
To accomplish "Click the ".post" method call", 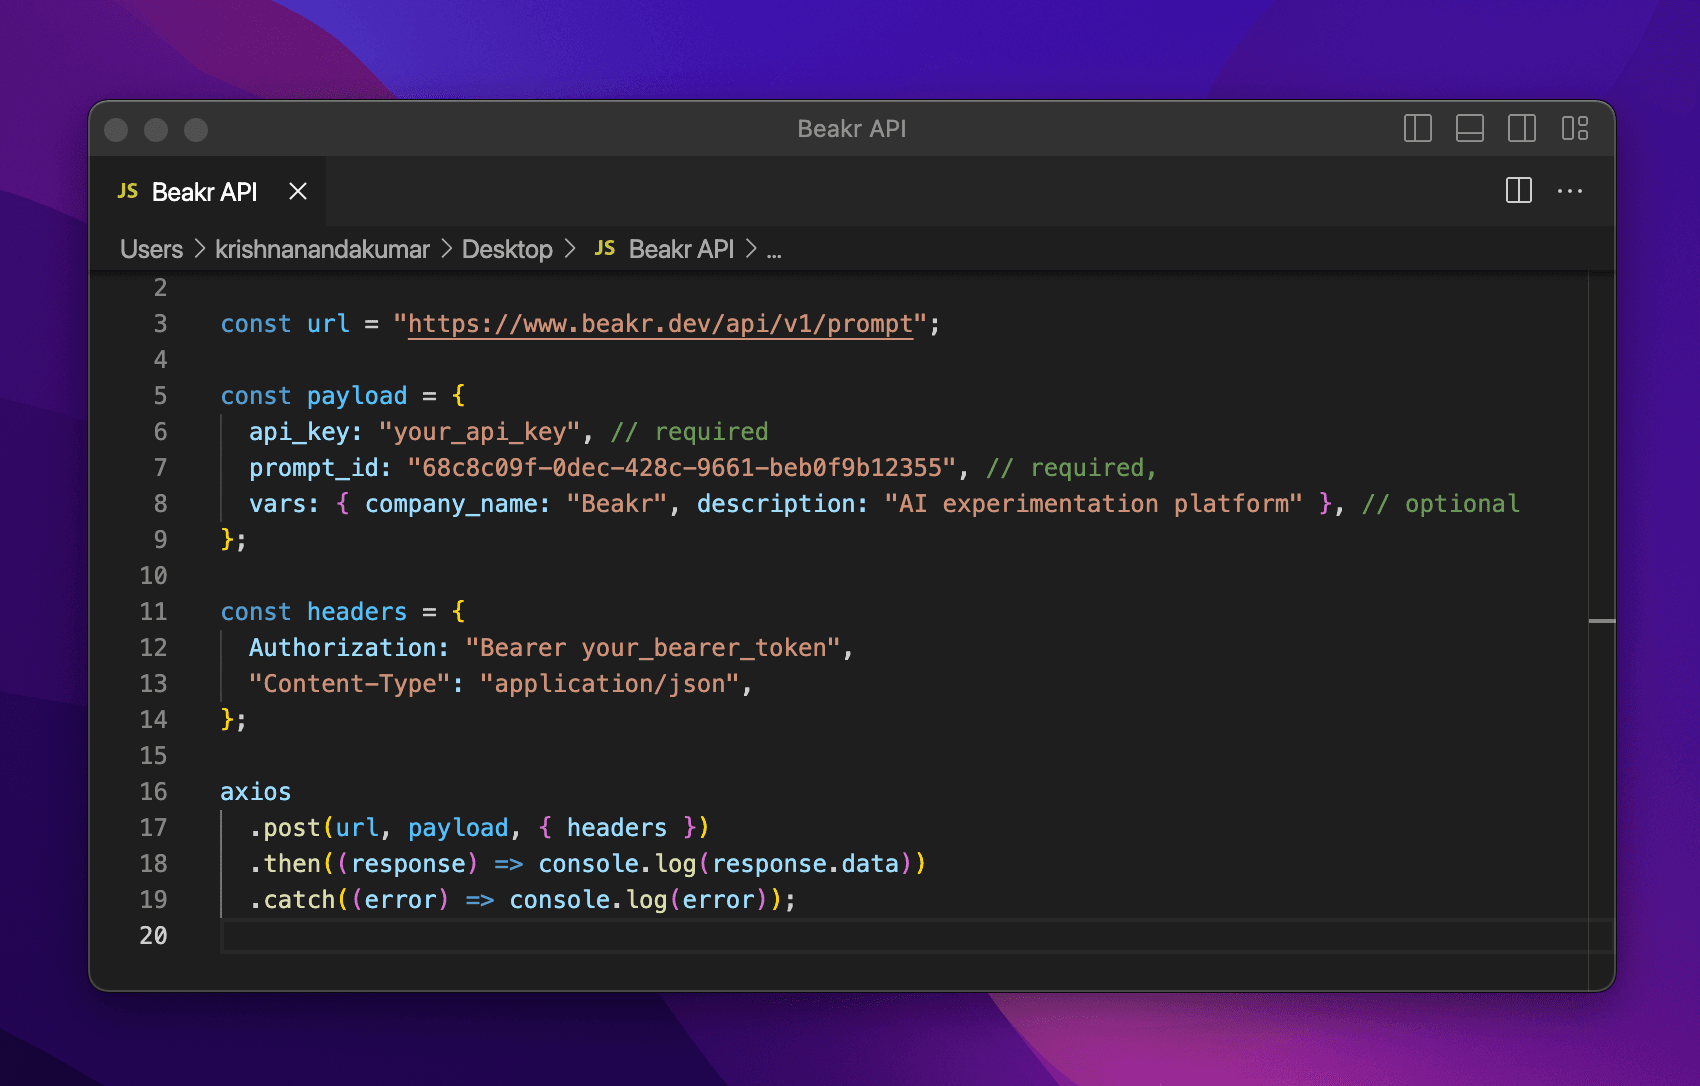I will (285, 828).
